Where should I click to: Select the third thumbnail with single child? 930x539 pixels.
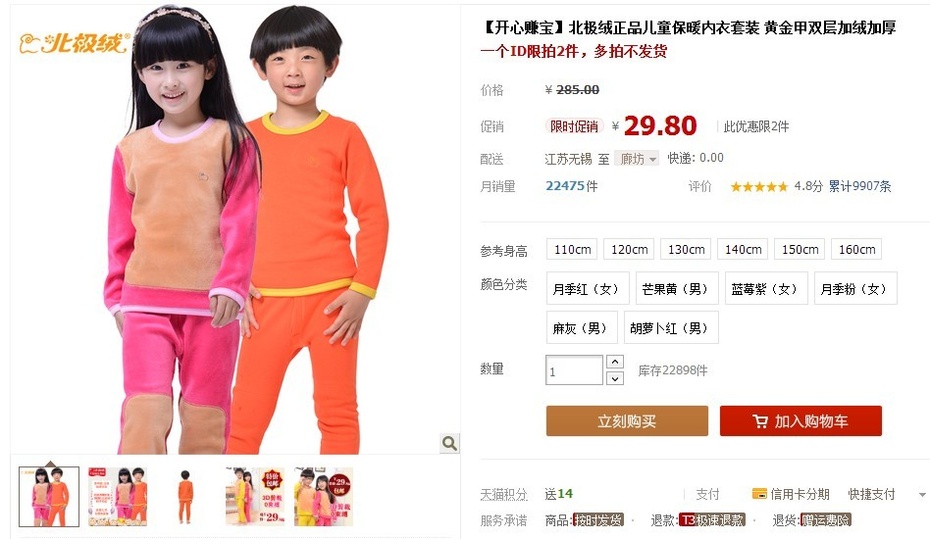pos(186,496)
